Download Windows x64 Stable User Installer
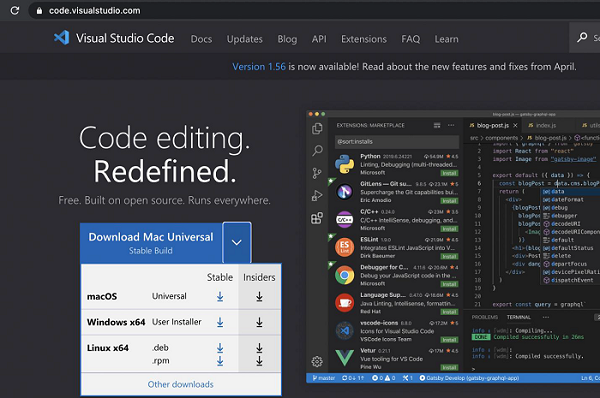Viewport: 600px width, 398px height. (220, 322)
